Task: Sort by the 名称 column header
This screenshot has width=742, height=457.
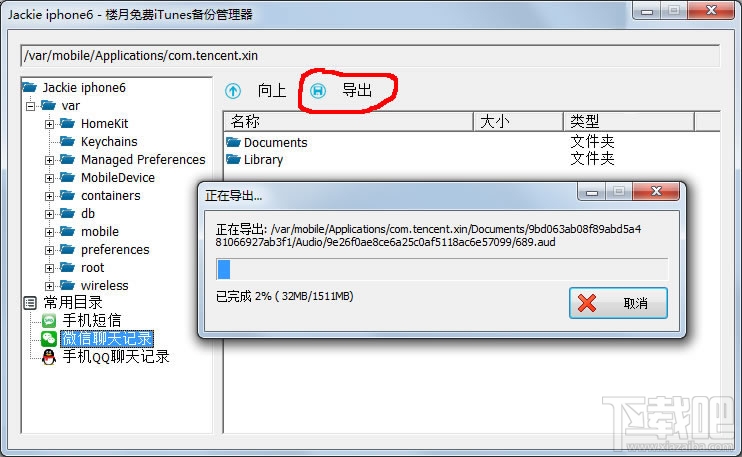Action: (348, 121)
